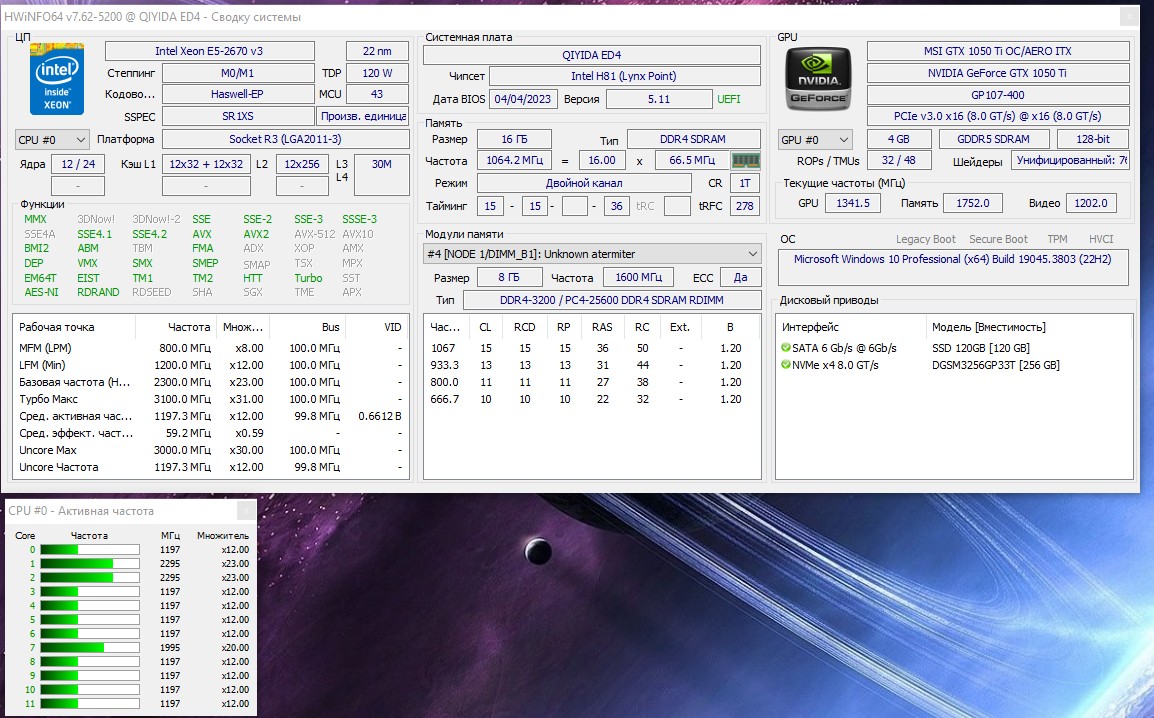Click the memory module icon beside 66.5 МГц
Image resolution: width=1154 pixels, height=718 pixels.
746,160
